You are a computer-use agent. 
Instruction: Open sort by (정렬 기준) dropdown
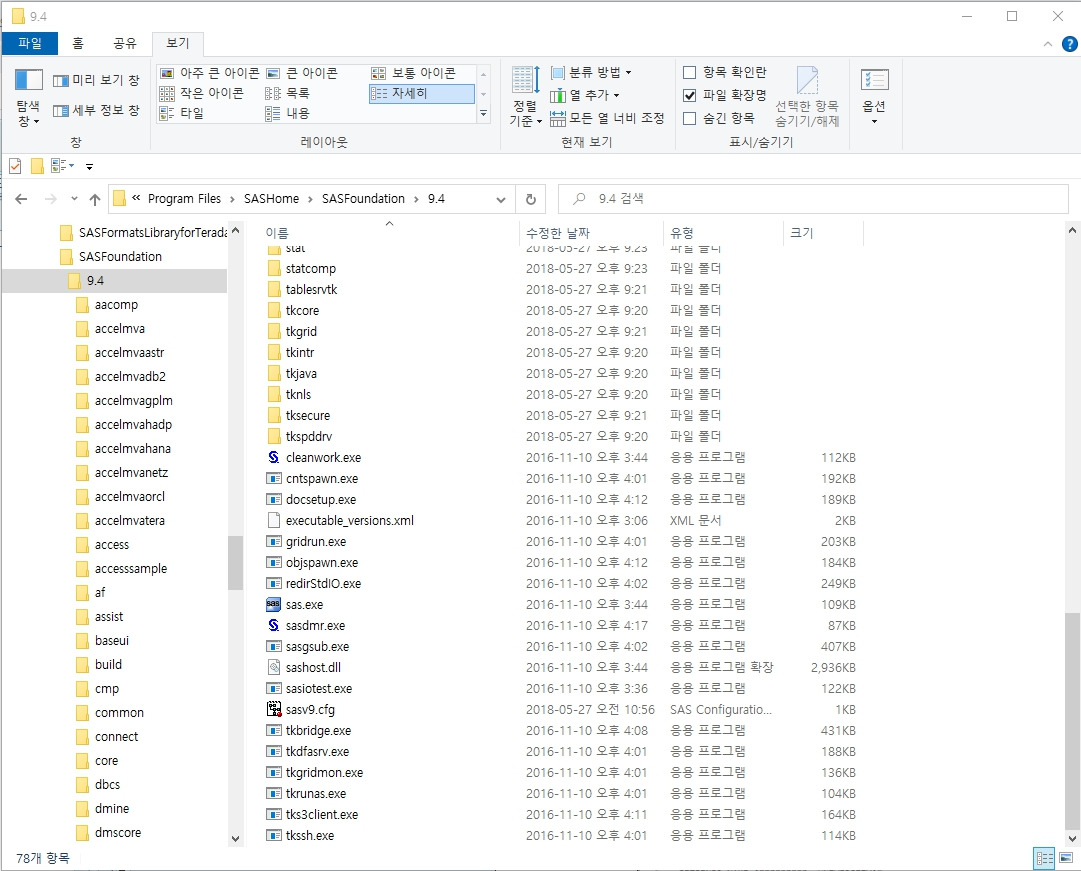point(525,97)
